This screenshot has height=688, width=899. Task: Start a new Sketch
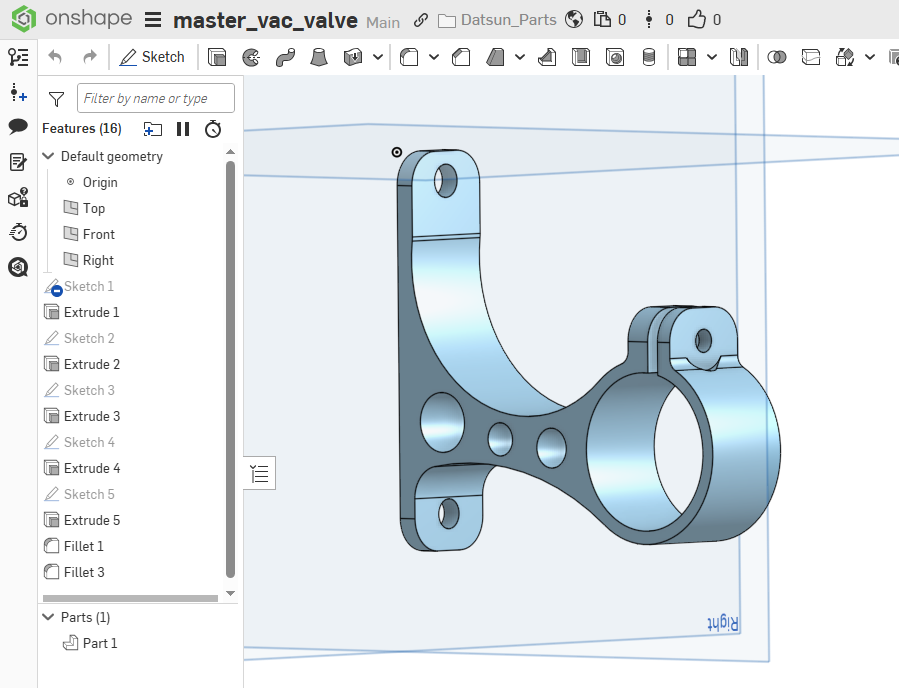coord(152,57)
